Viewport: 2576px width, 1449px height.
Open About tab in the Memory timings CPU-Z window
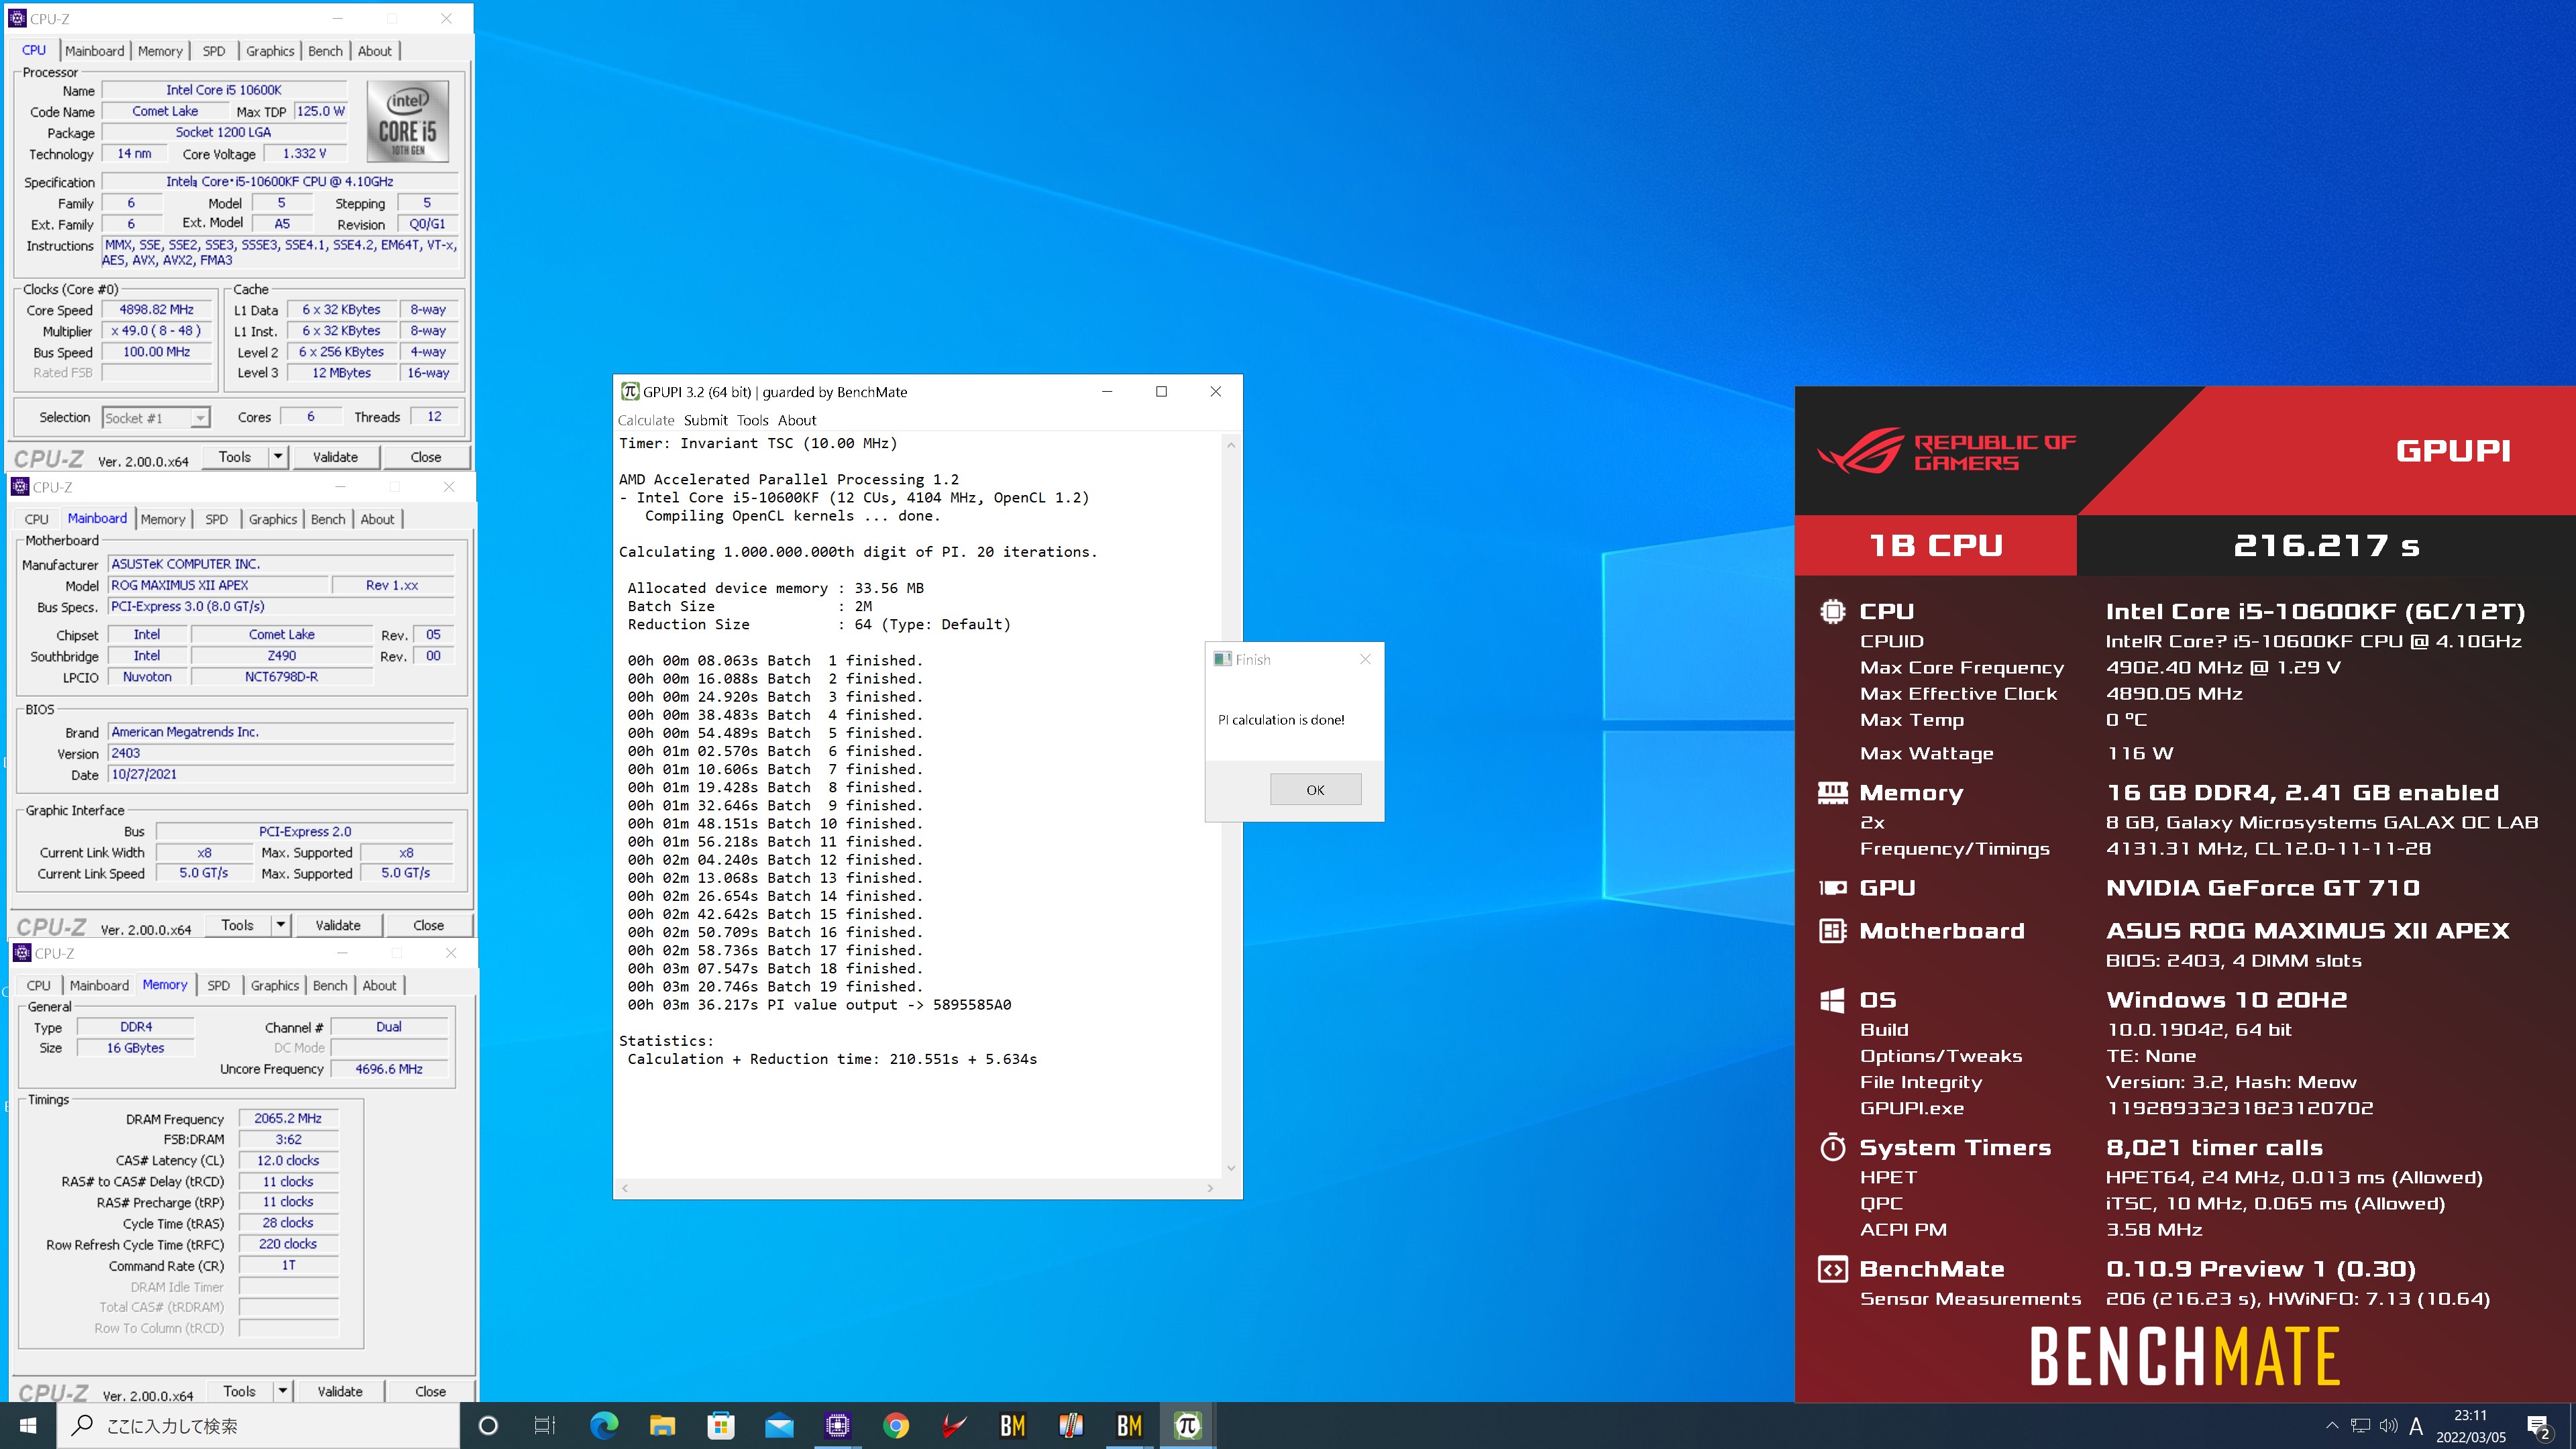tap(379, 985)
